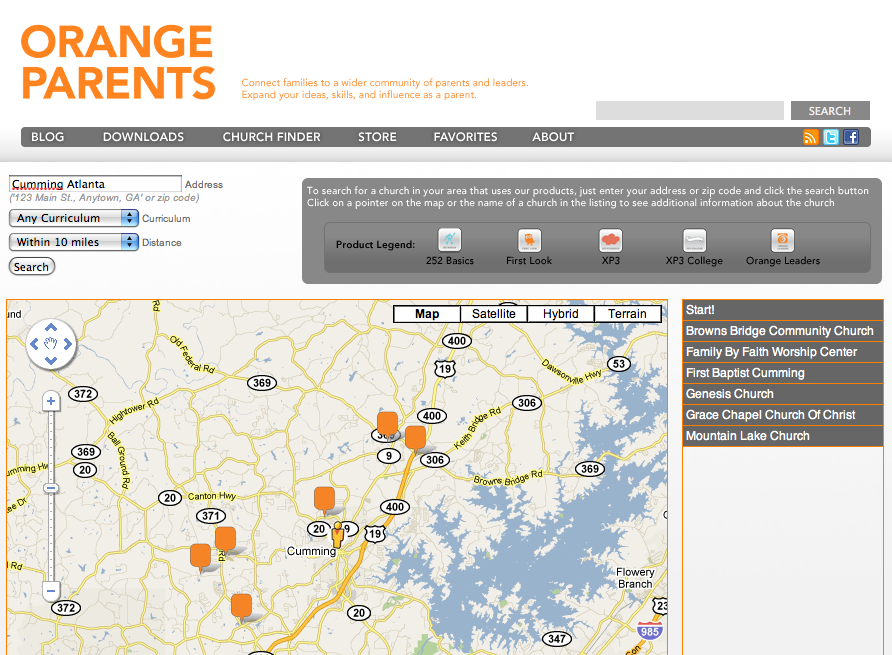Go to Church Finder page
The image size is (892, 655).
[271, 137]
